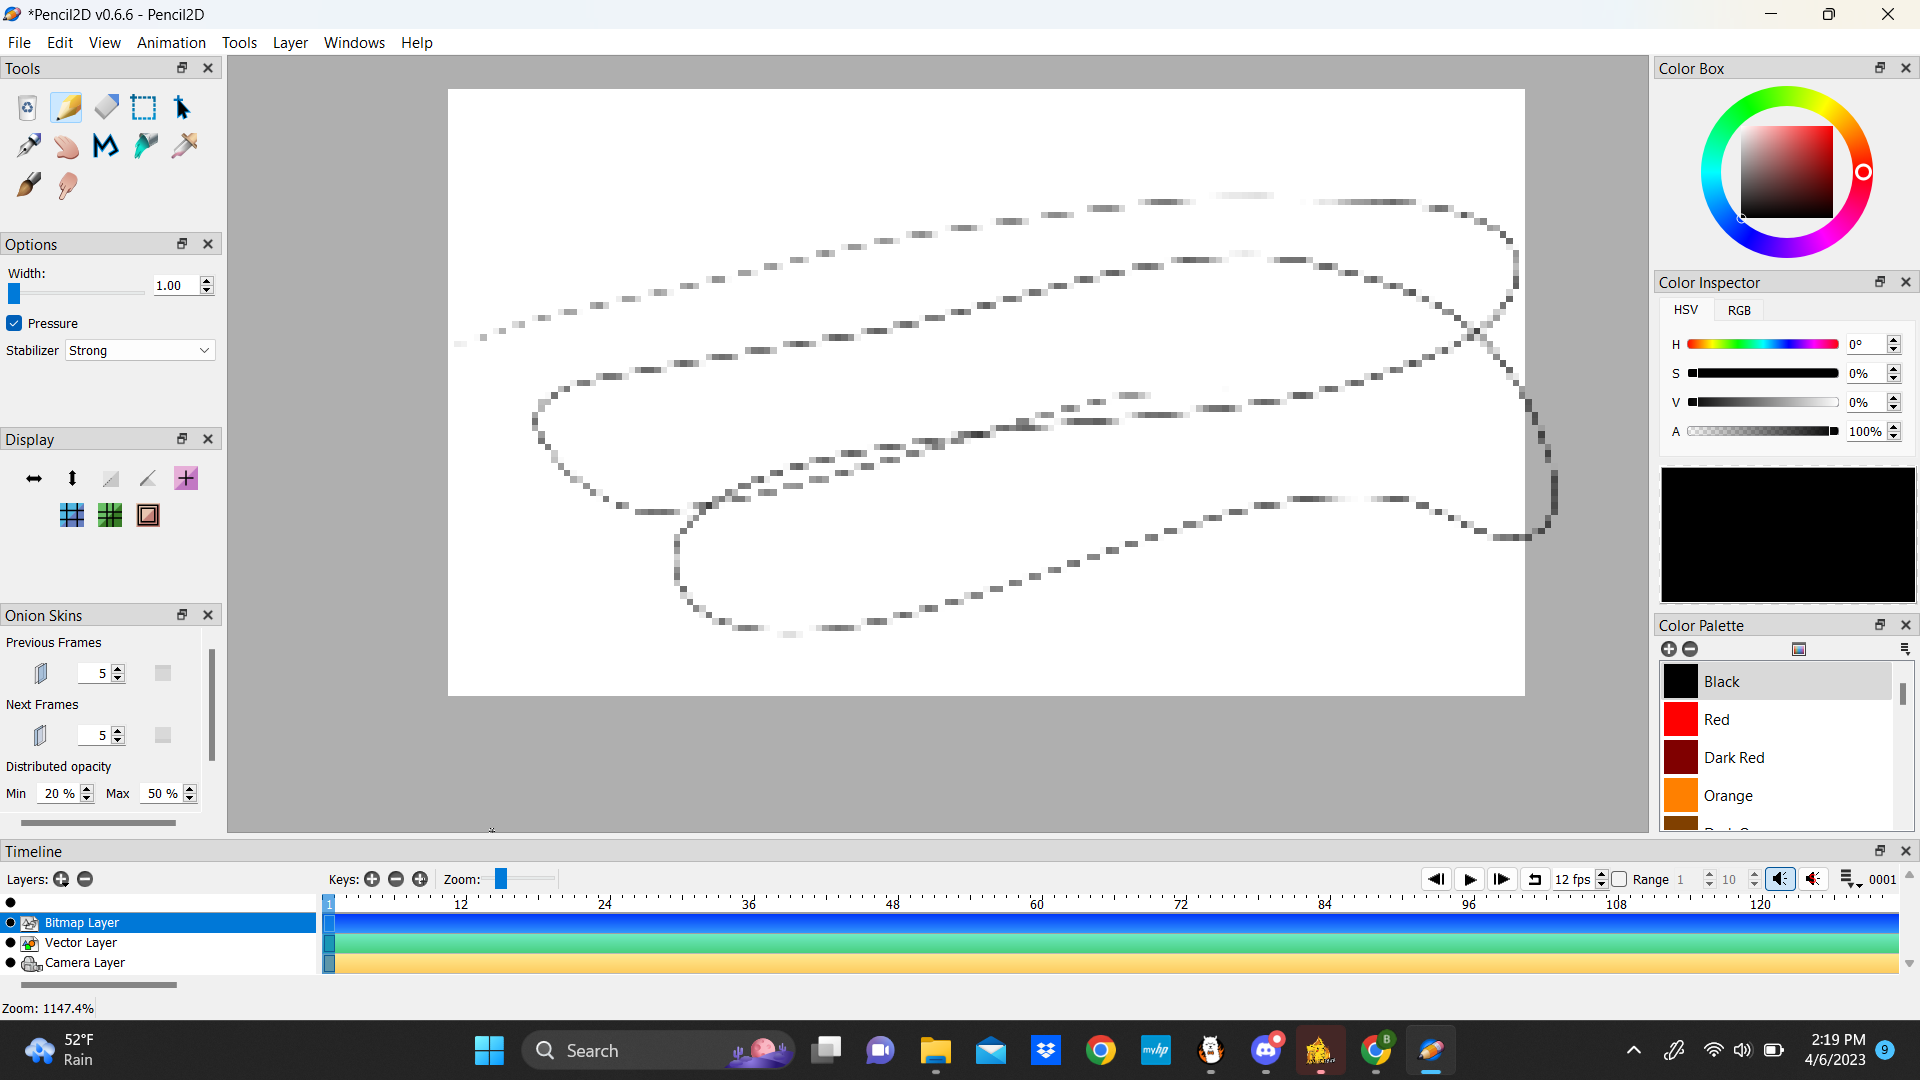Select the Polyline tool
Viewport: 1920px width, 1080px height.
coord(105,146)
